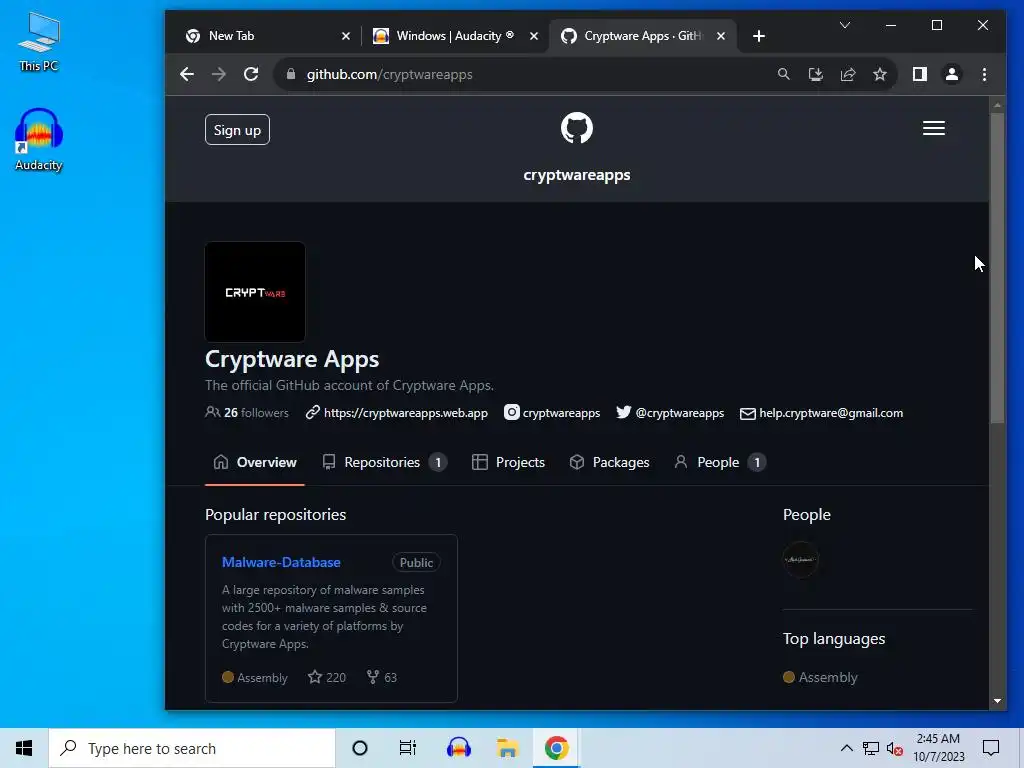
Task: Bookmark this page with star icon
Action: (880, 74)
